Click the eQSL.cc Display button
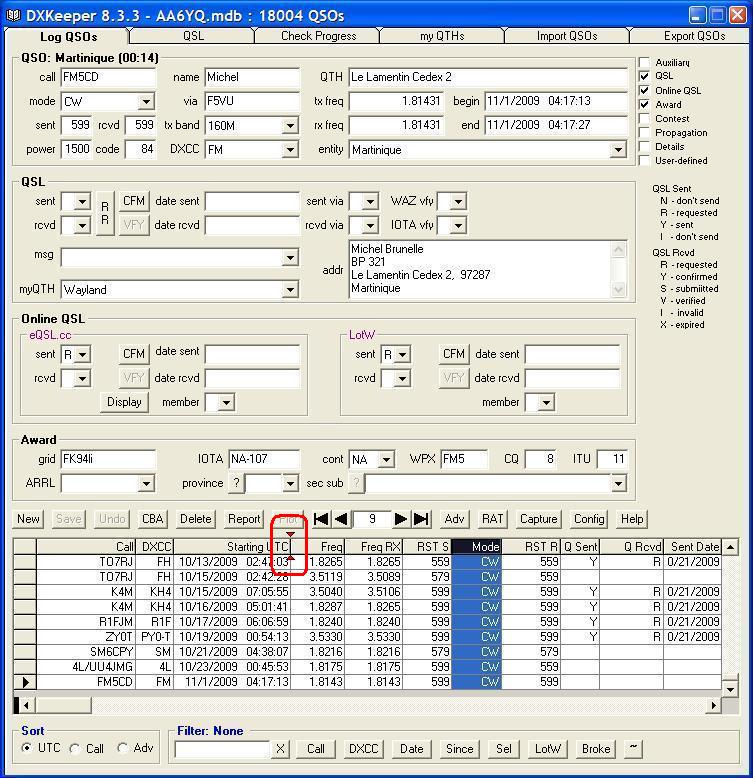Screen dimensions: 753x778 pyautogui.click(x=124, y=402)
